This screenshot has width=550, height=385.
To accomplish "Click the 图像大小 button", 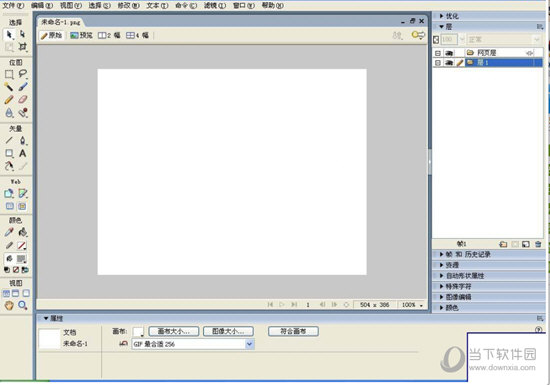I will pos(228,331).
